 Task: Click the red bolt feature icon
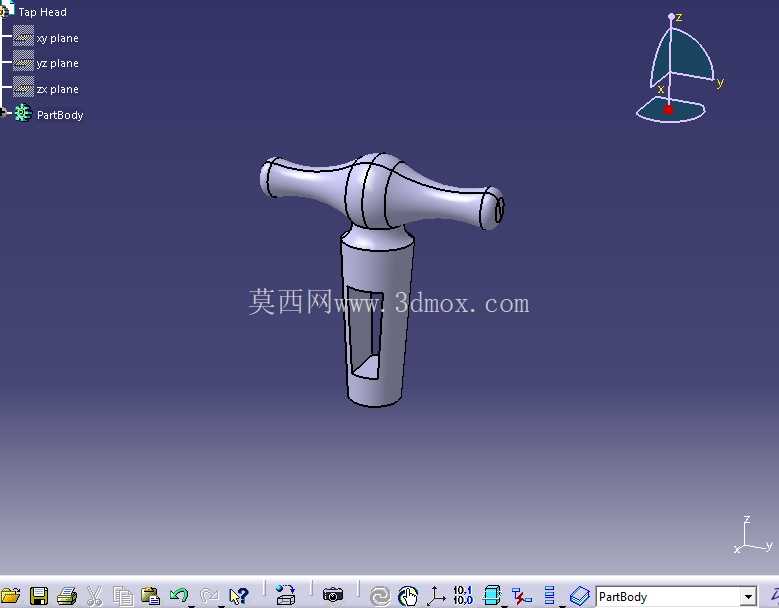coord(521,596)
